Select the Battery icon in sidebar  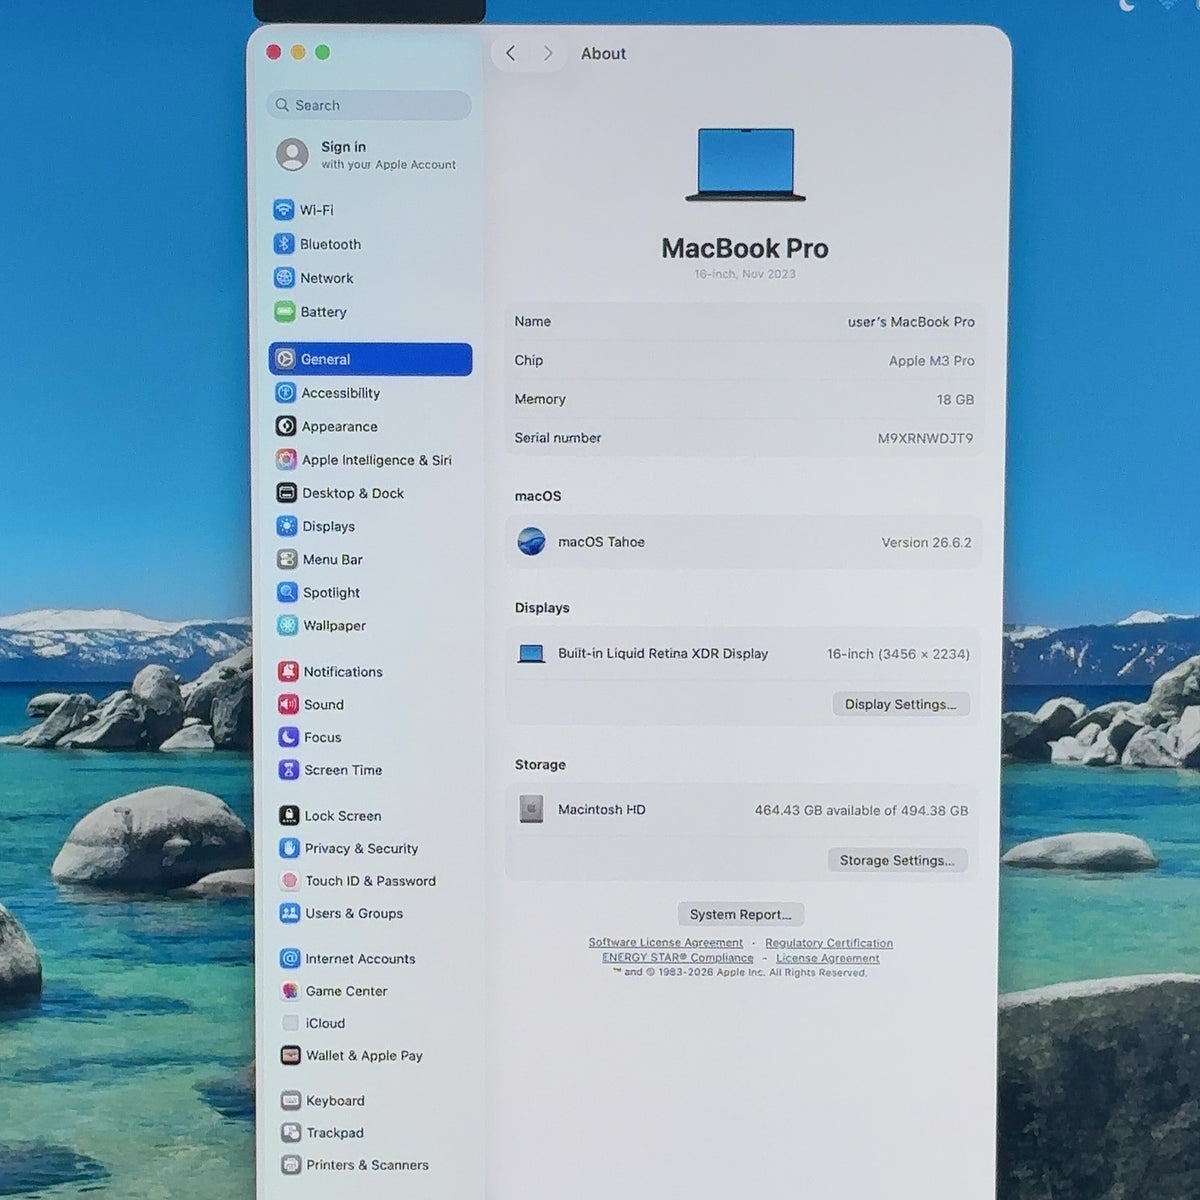coord(284,312)
